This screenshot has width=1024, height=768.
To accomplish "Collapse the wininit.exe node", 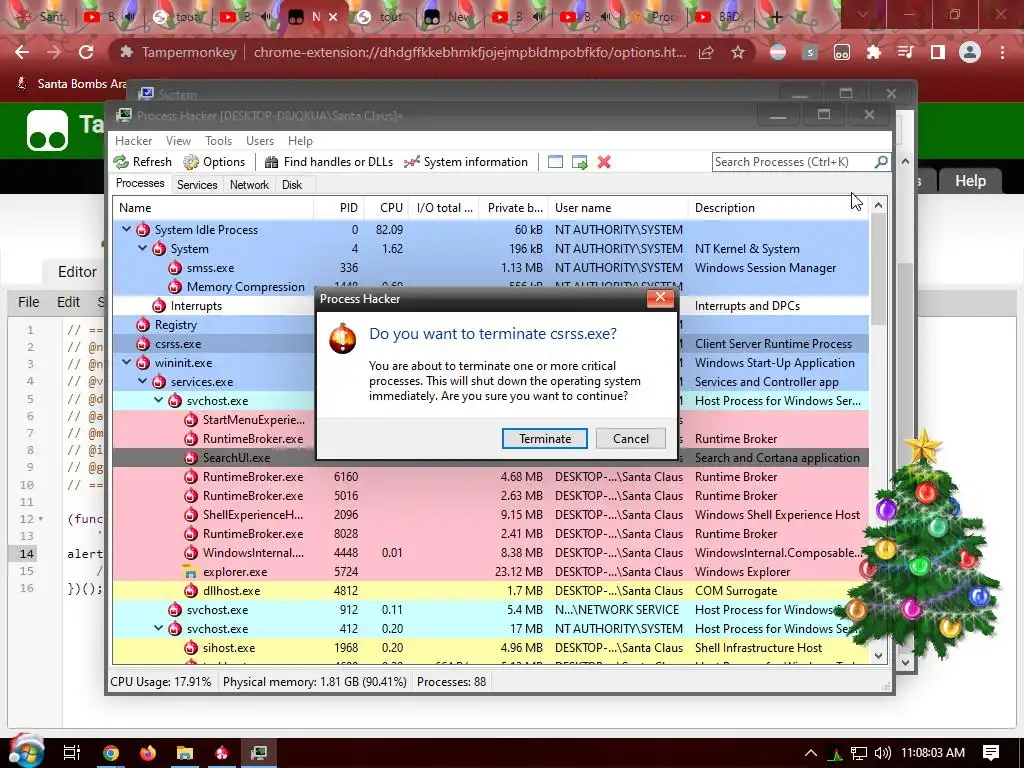I will (x=126, y=362).
